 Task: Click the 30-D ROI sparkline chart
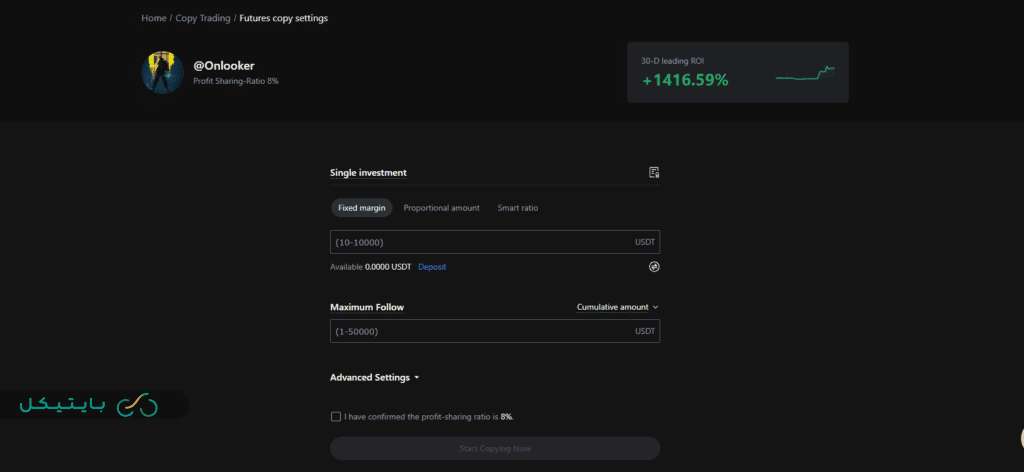pyautogui.click(x=805, y=74)
